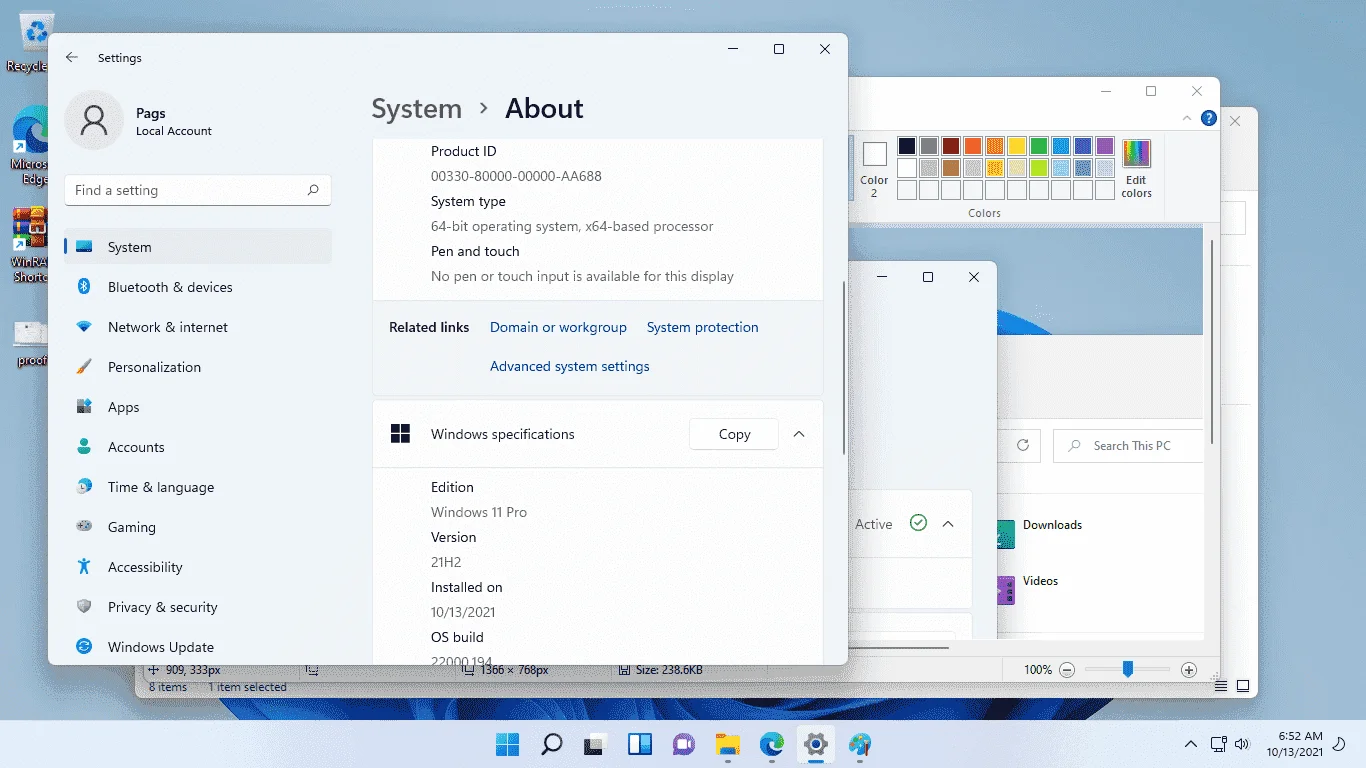
Task: Open the clock and date panel
Action: click(x=1294, y=744)
